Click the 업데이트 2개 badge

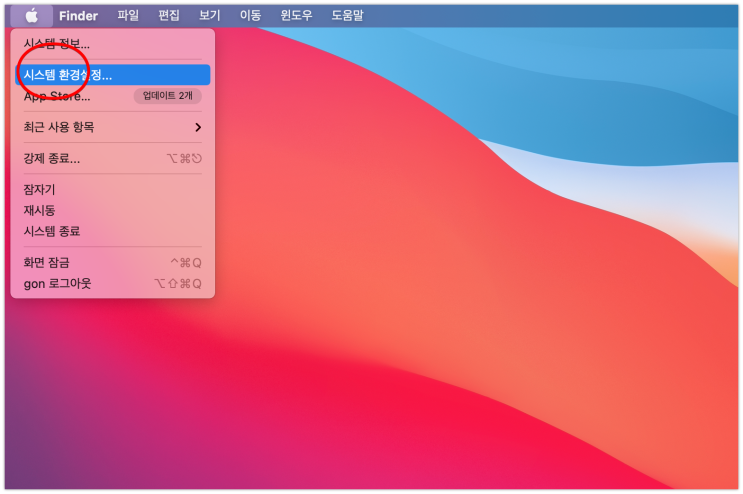(168, 96)
